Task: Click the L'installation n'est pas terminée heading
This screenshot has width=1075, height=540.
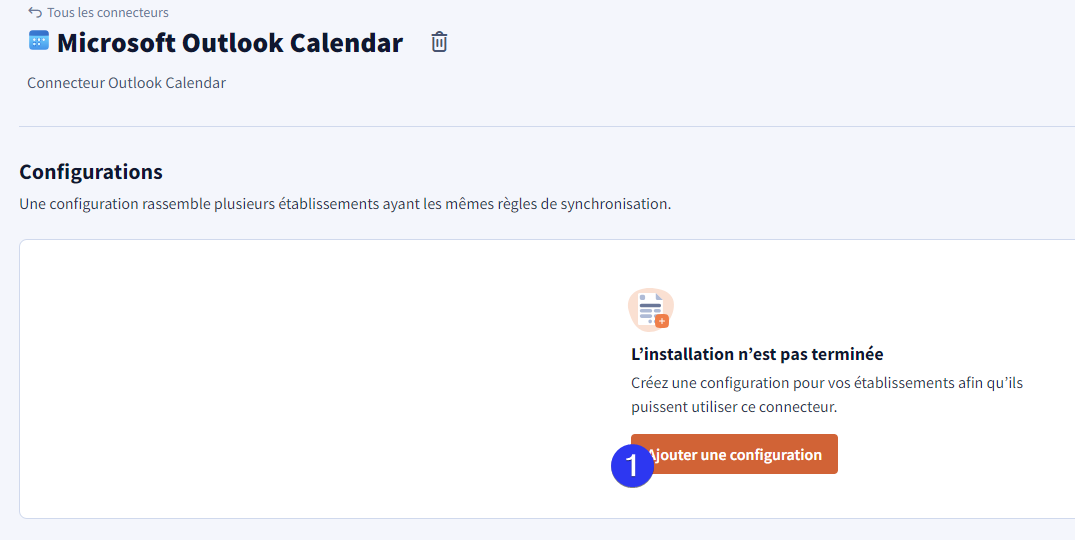Action: (757, 354)
